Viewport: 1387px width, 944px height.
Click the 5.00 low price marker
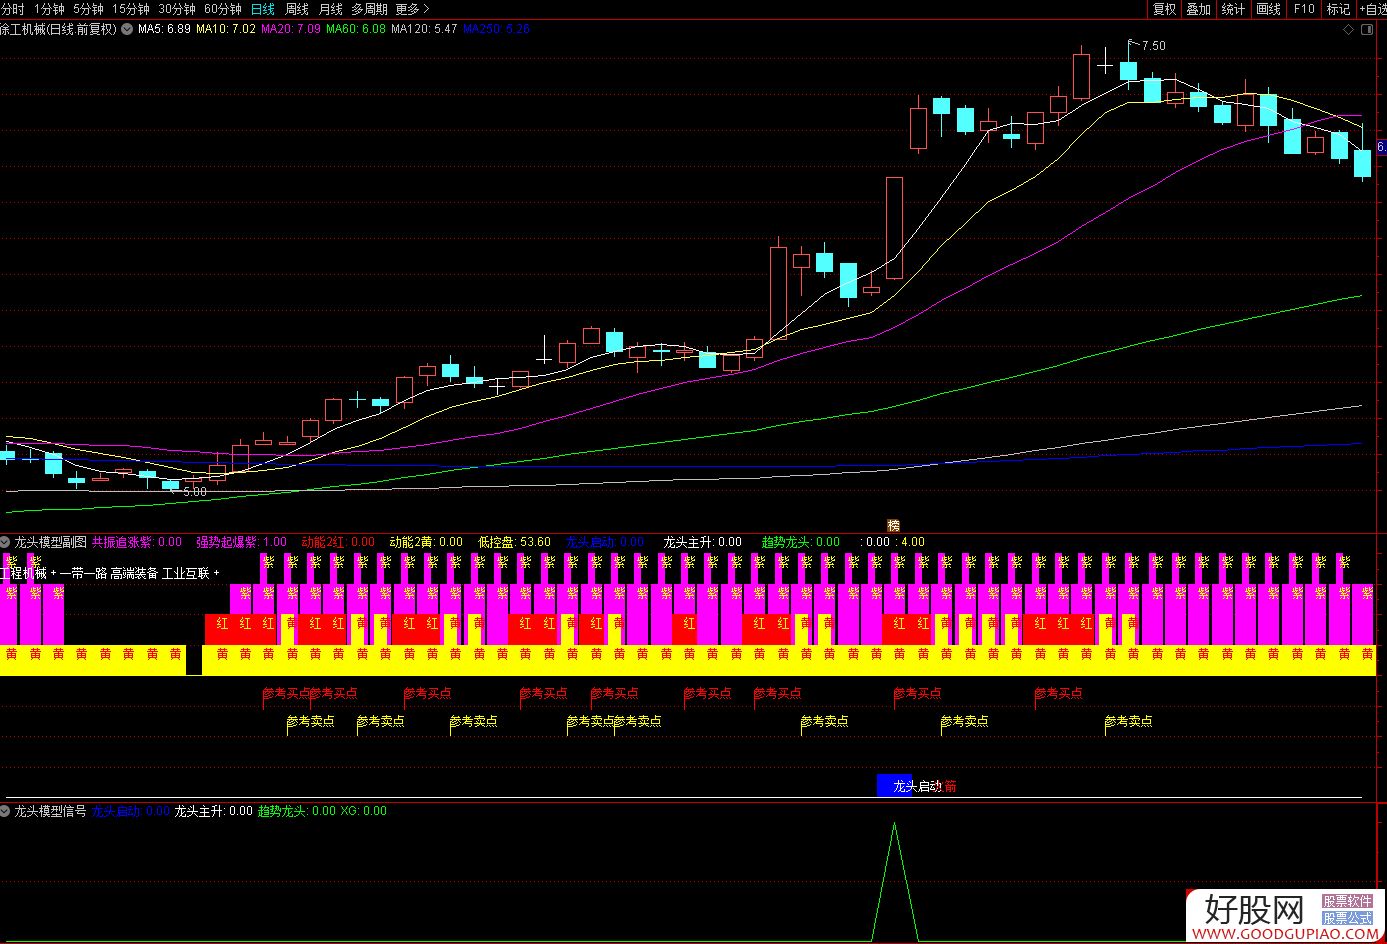pos(194,492)
